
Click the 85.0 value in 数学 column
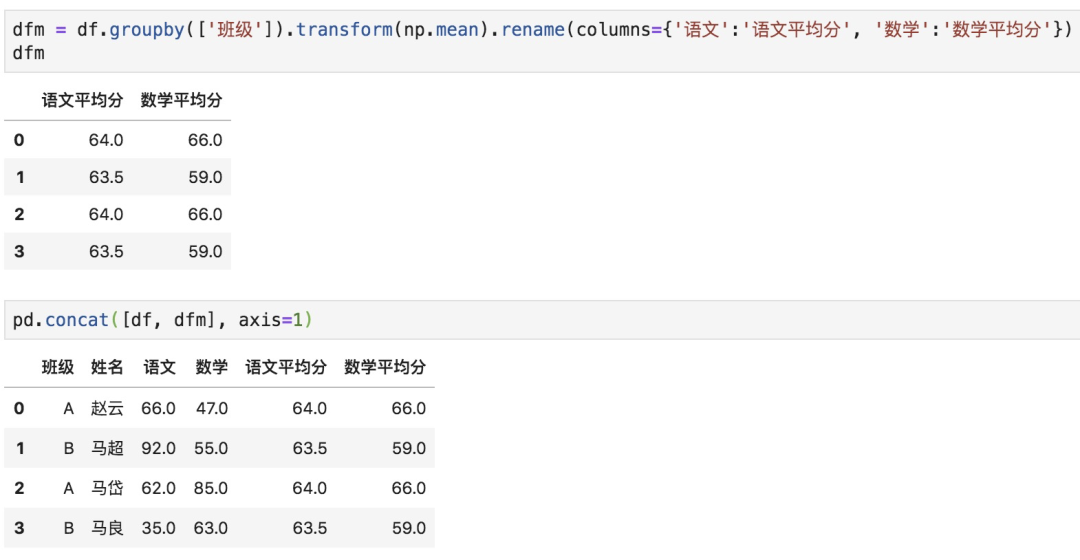coord(211,488)
